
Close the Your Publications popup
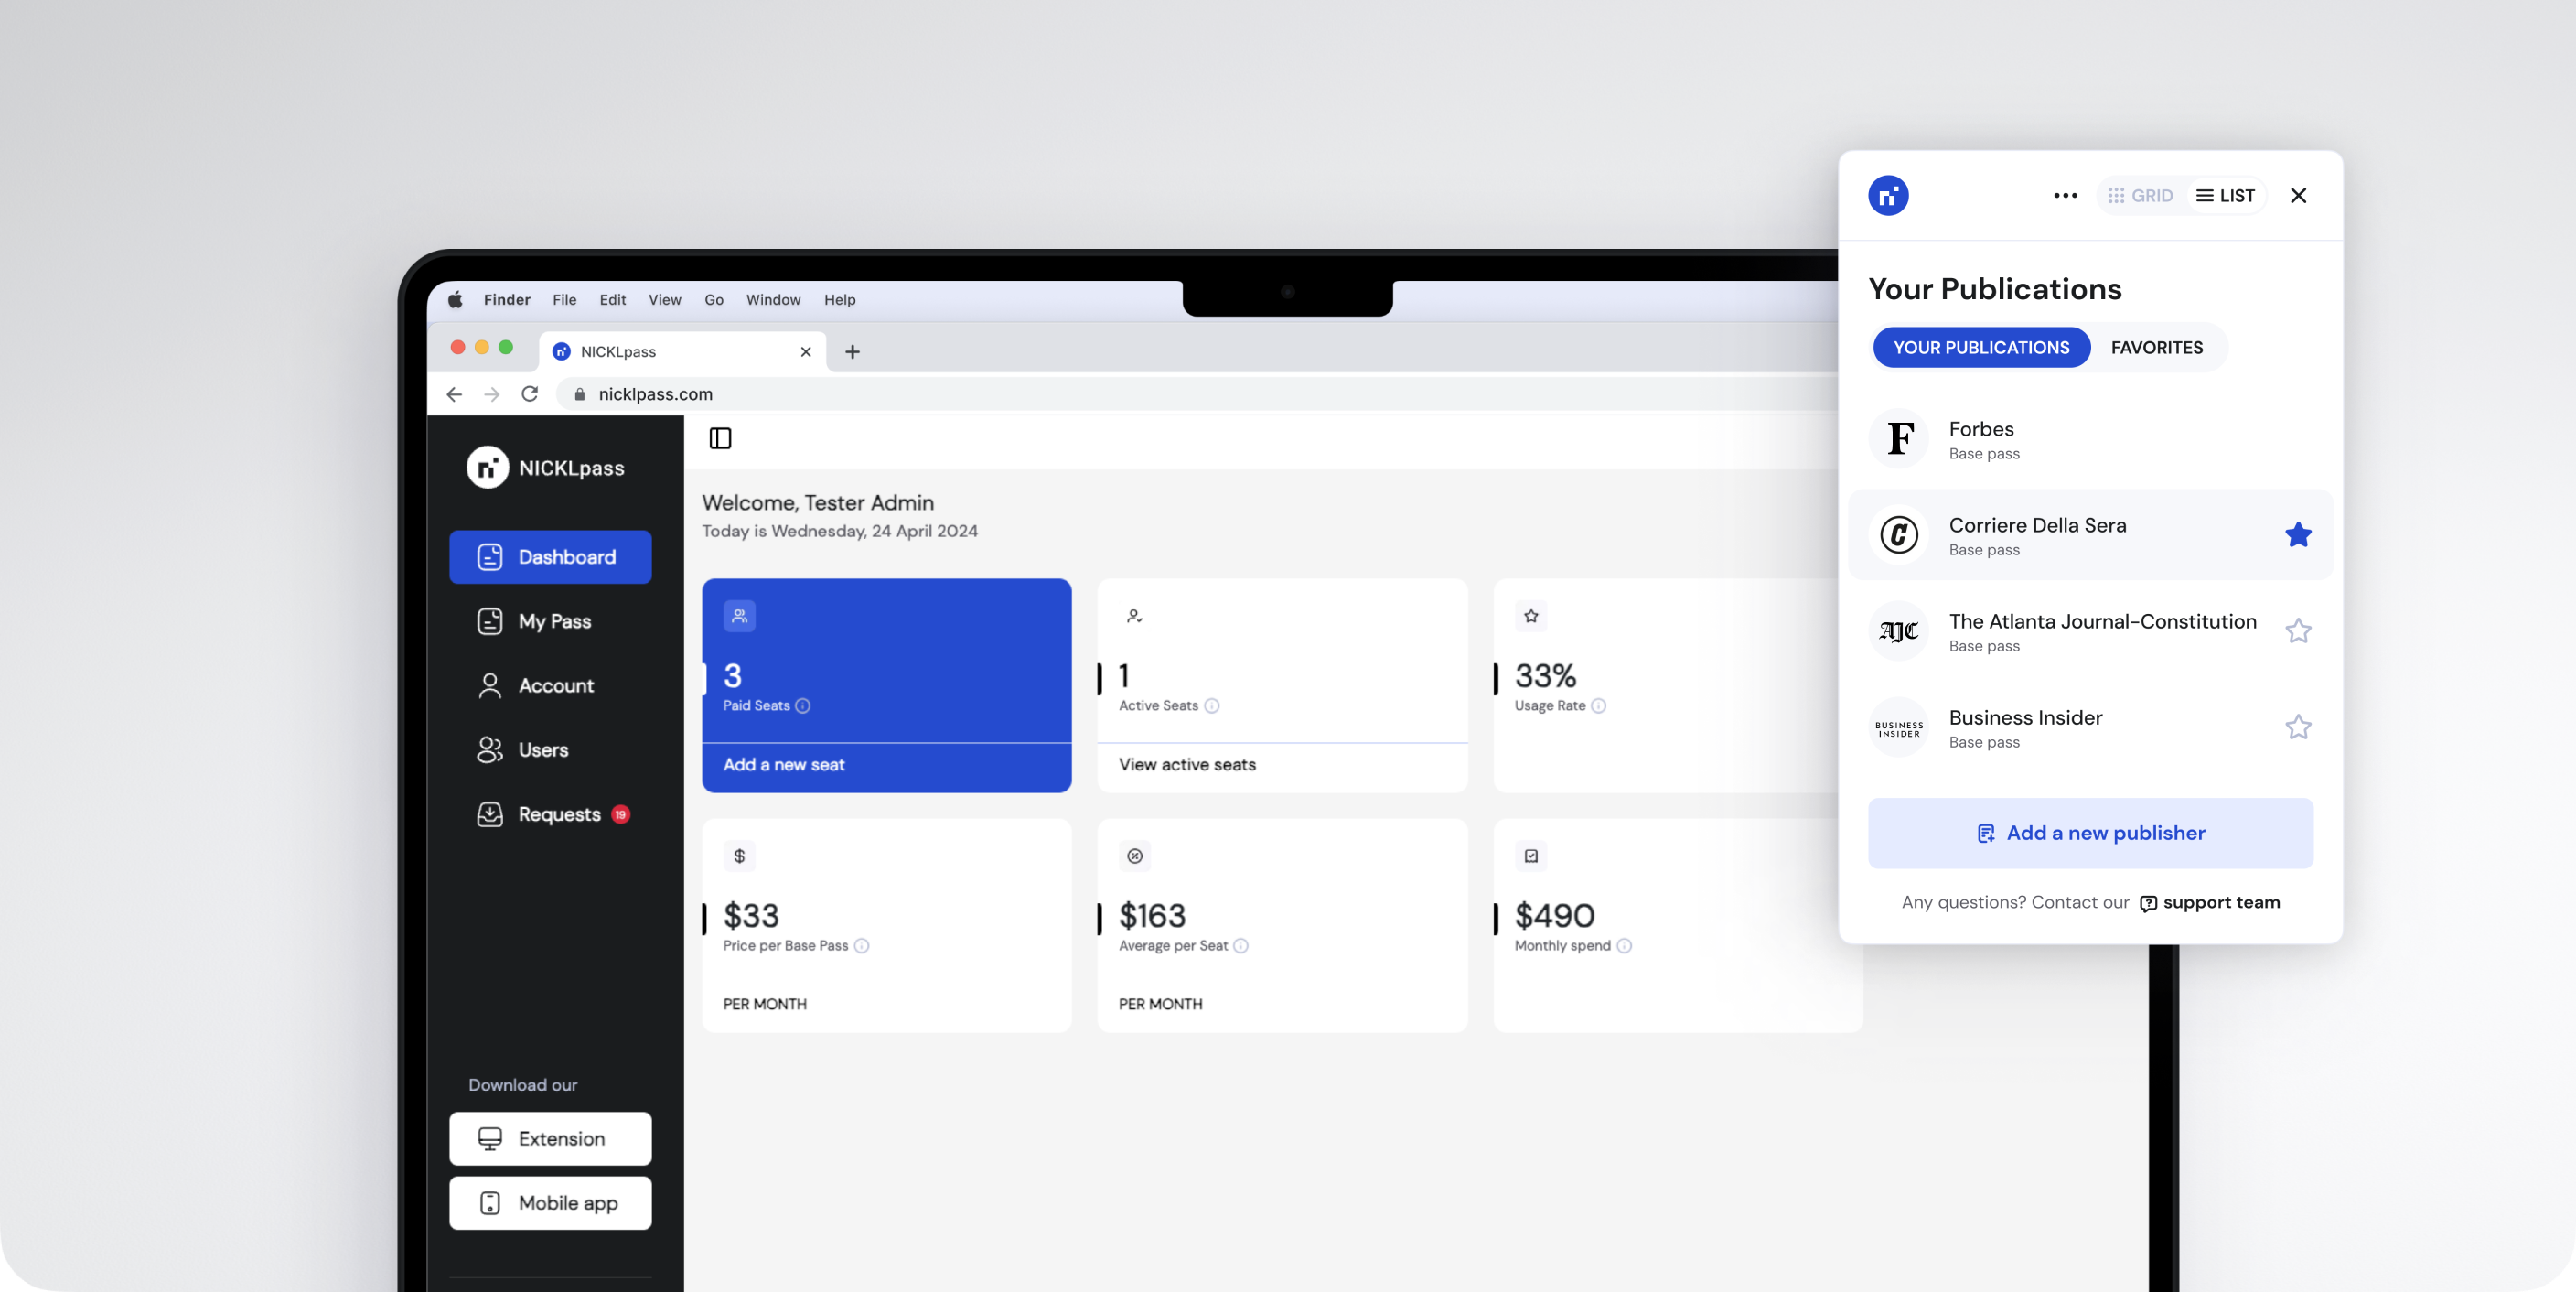[2298, 196]
